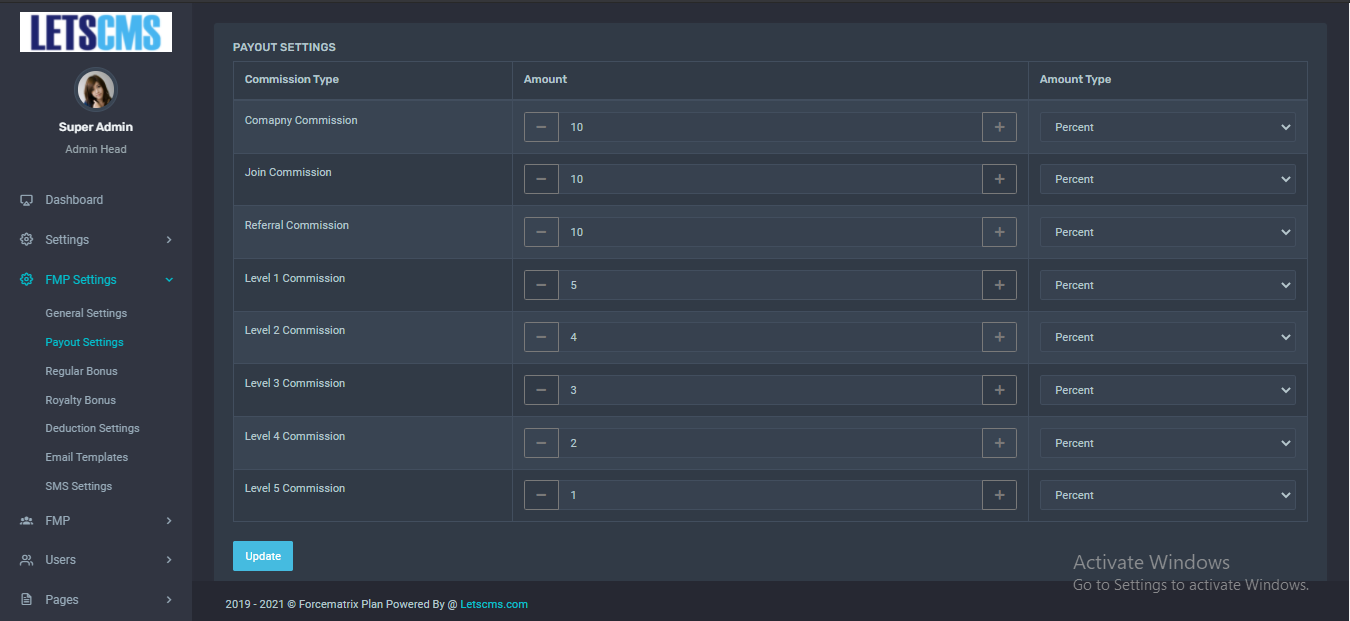Click the Level 2 Commission amount field
The image size is (1350, 621).
(770, 337)
